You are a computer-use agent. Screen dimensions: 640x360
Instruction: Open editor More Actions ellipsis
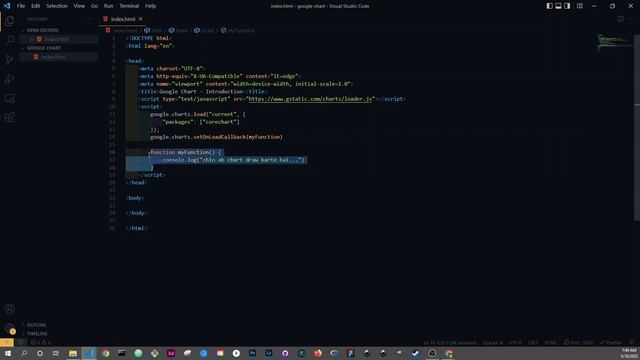pos(632,19)
